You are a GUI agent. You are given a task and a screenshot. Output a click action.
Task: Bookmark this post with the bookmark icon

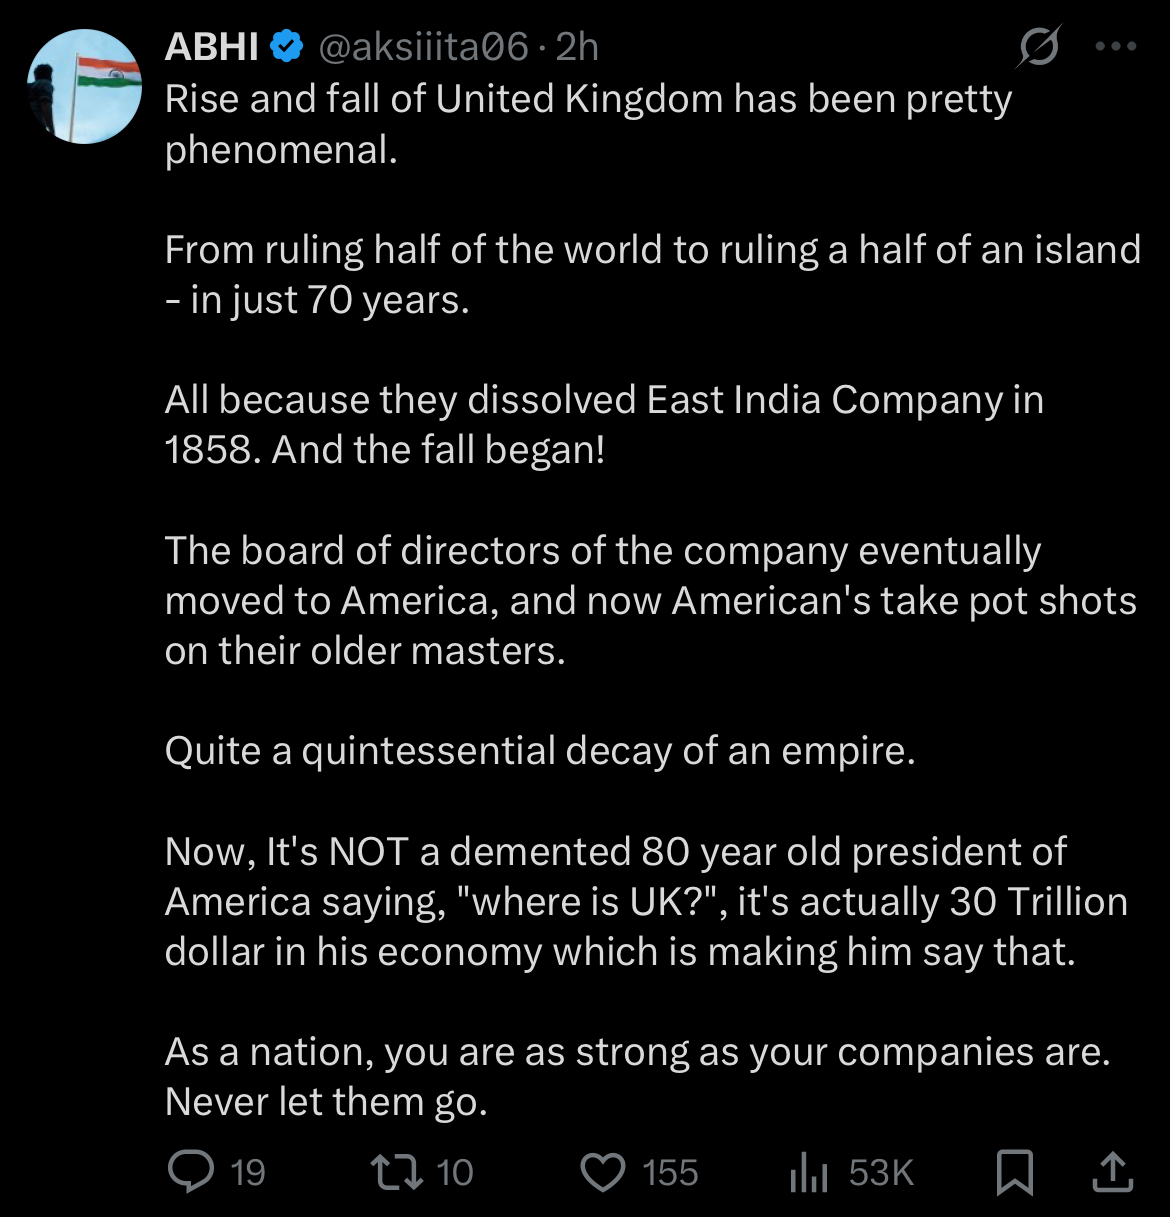(1015, 1172)
